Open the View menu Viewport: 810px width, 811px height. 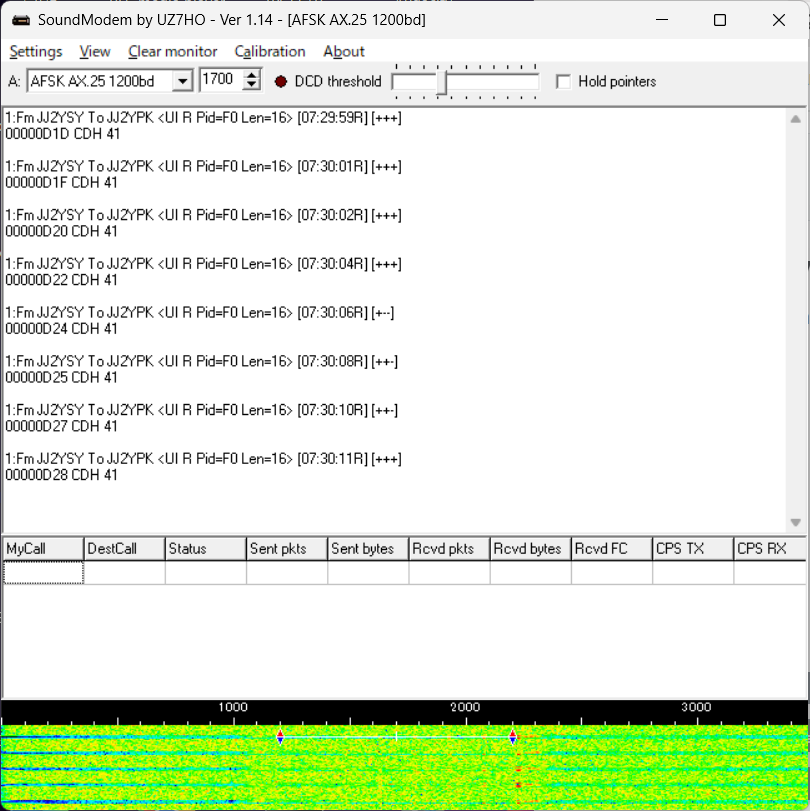coord(95,52)
